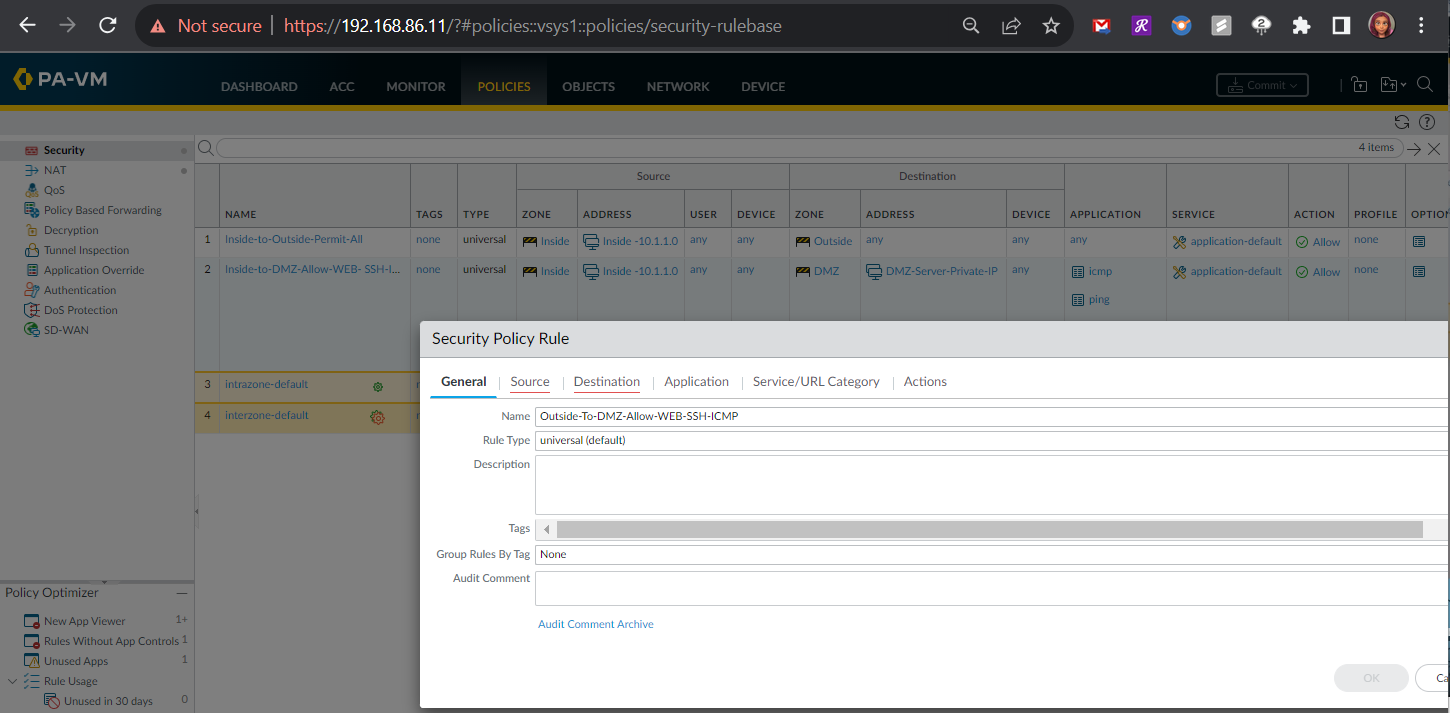Open the Inside-to-Outside-Permit-All rule

click(293, 240)
